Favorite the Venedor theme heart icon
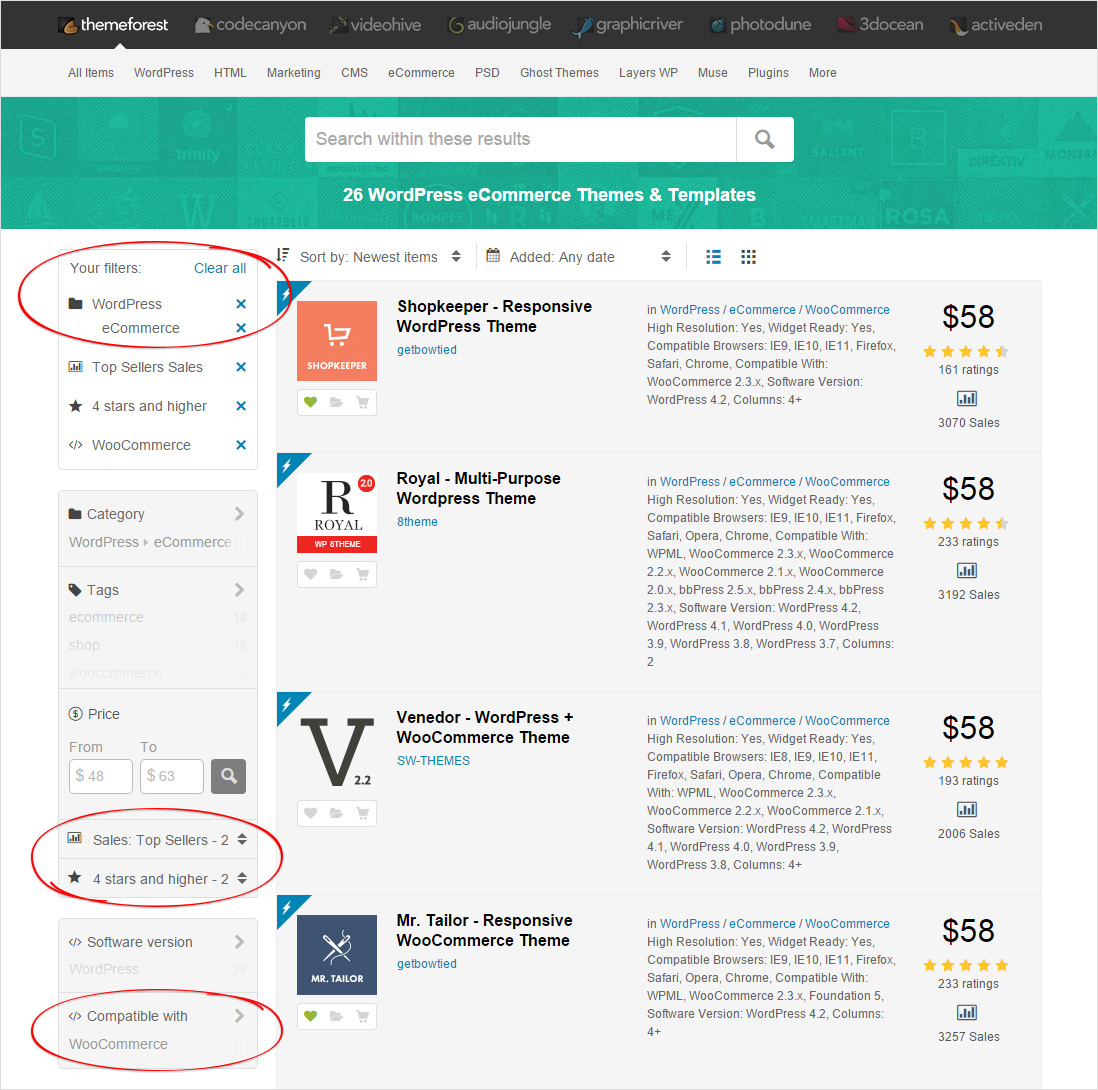The height and width of the screenshot is (1090, 1098). [310, 813]
